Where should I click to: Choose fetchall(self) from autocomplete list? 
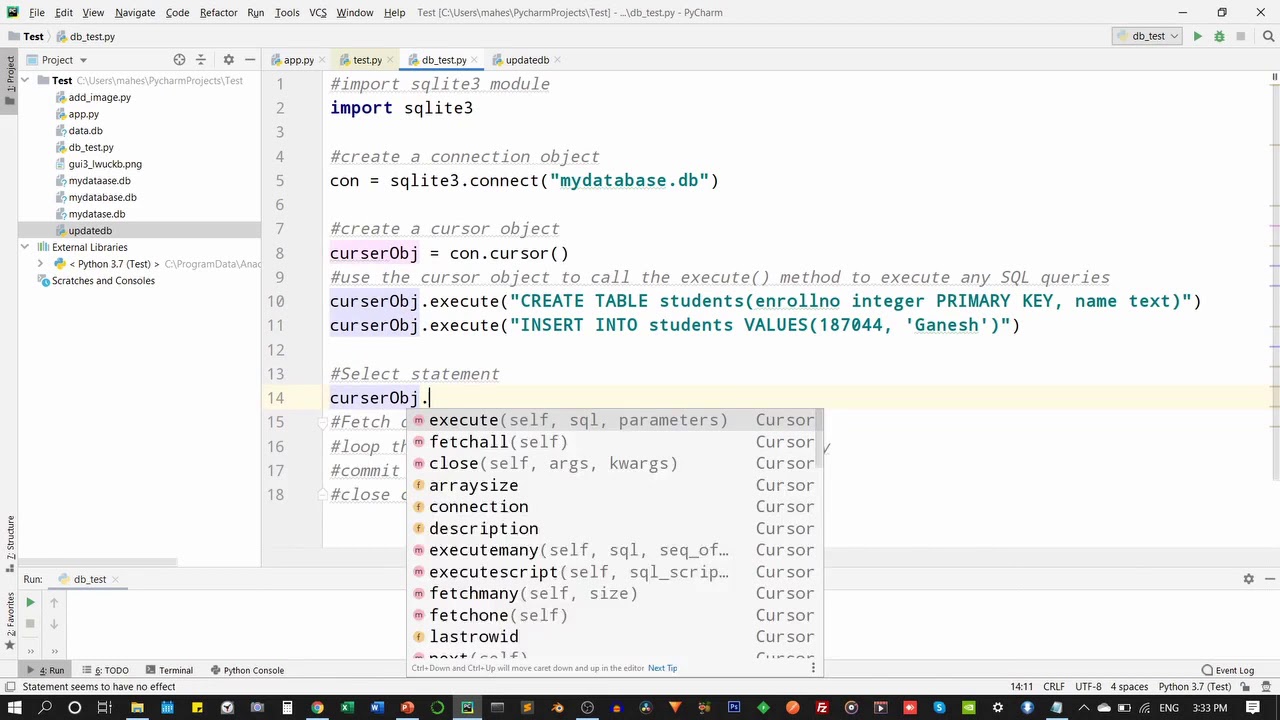613,442
